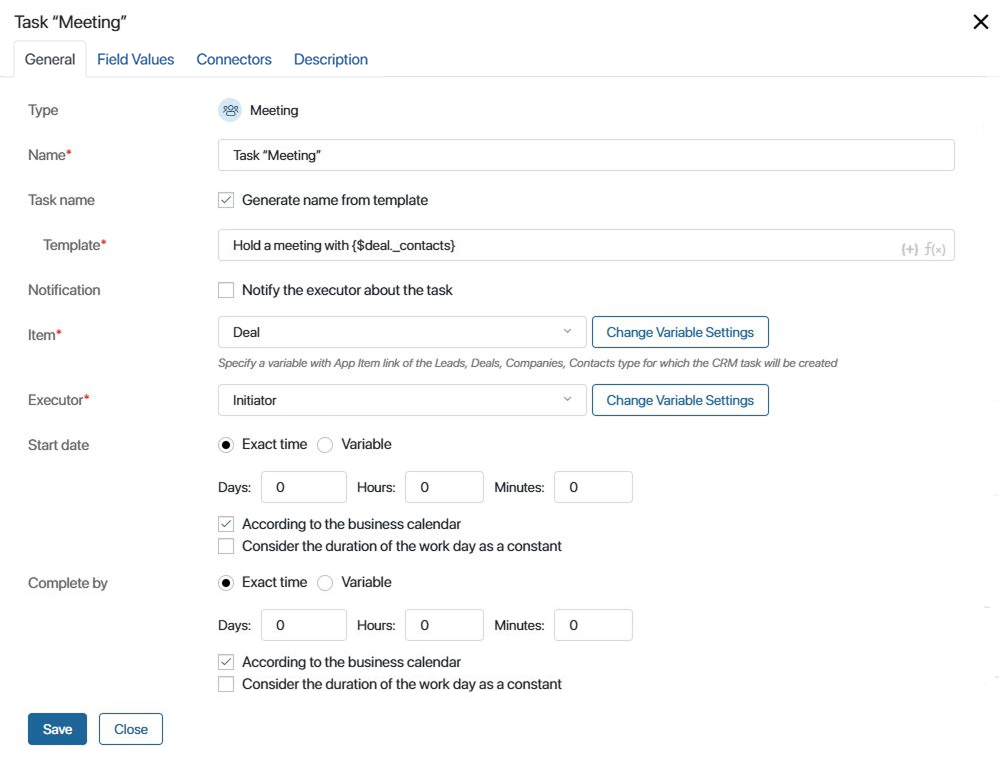Focus the Name input field

(x=586, y=155)
